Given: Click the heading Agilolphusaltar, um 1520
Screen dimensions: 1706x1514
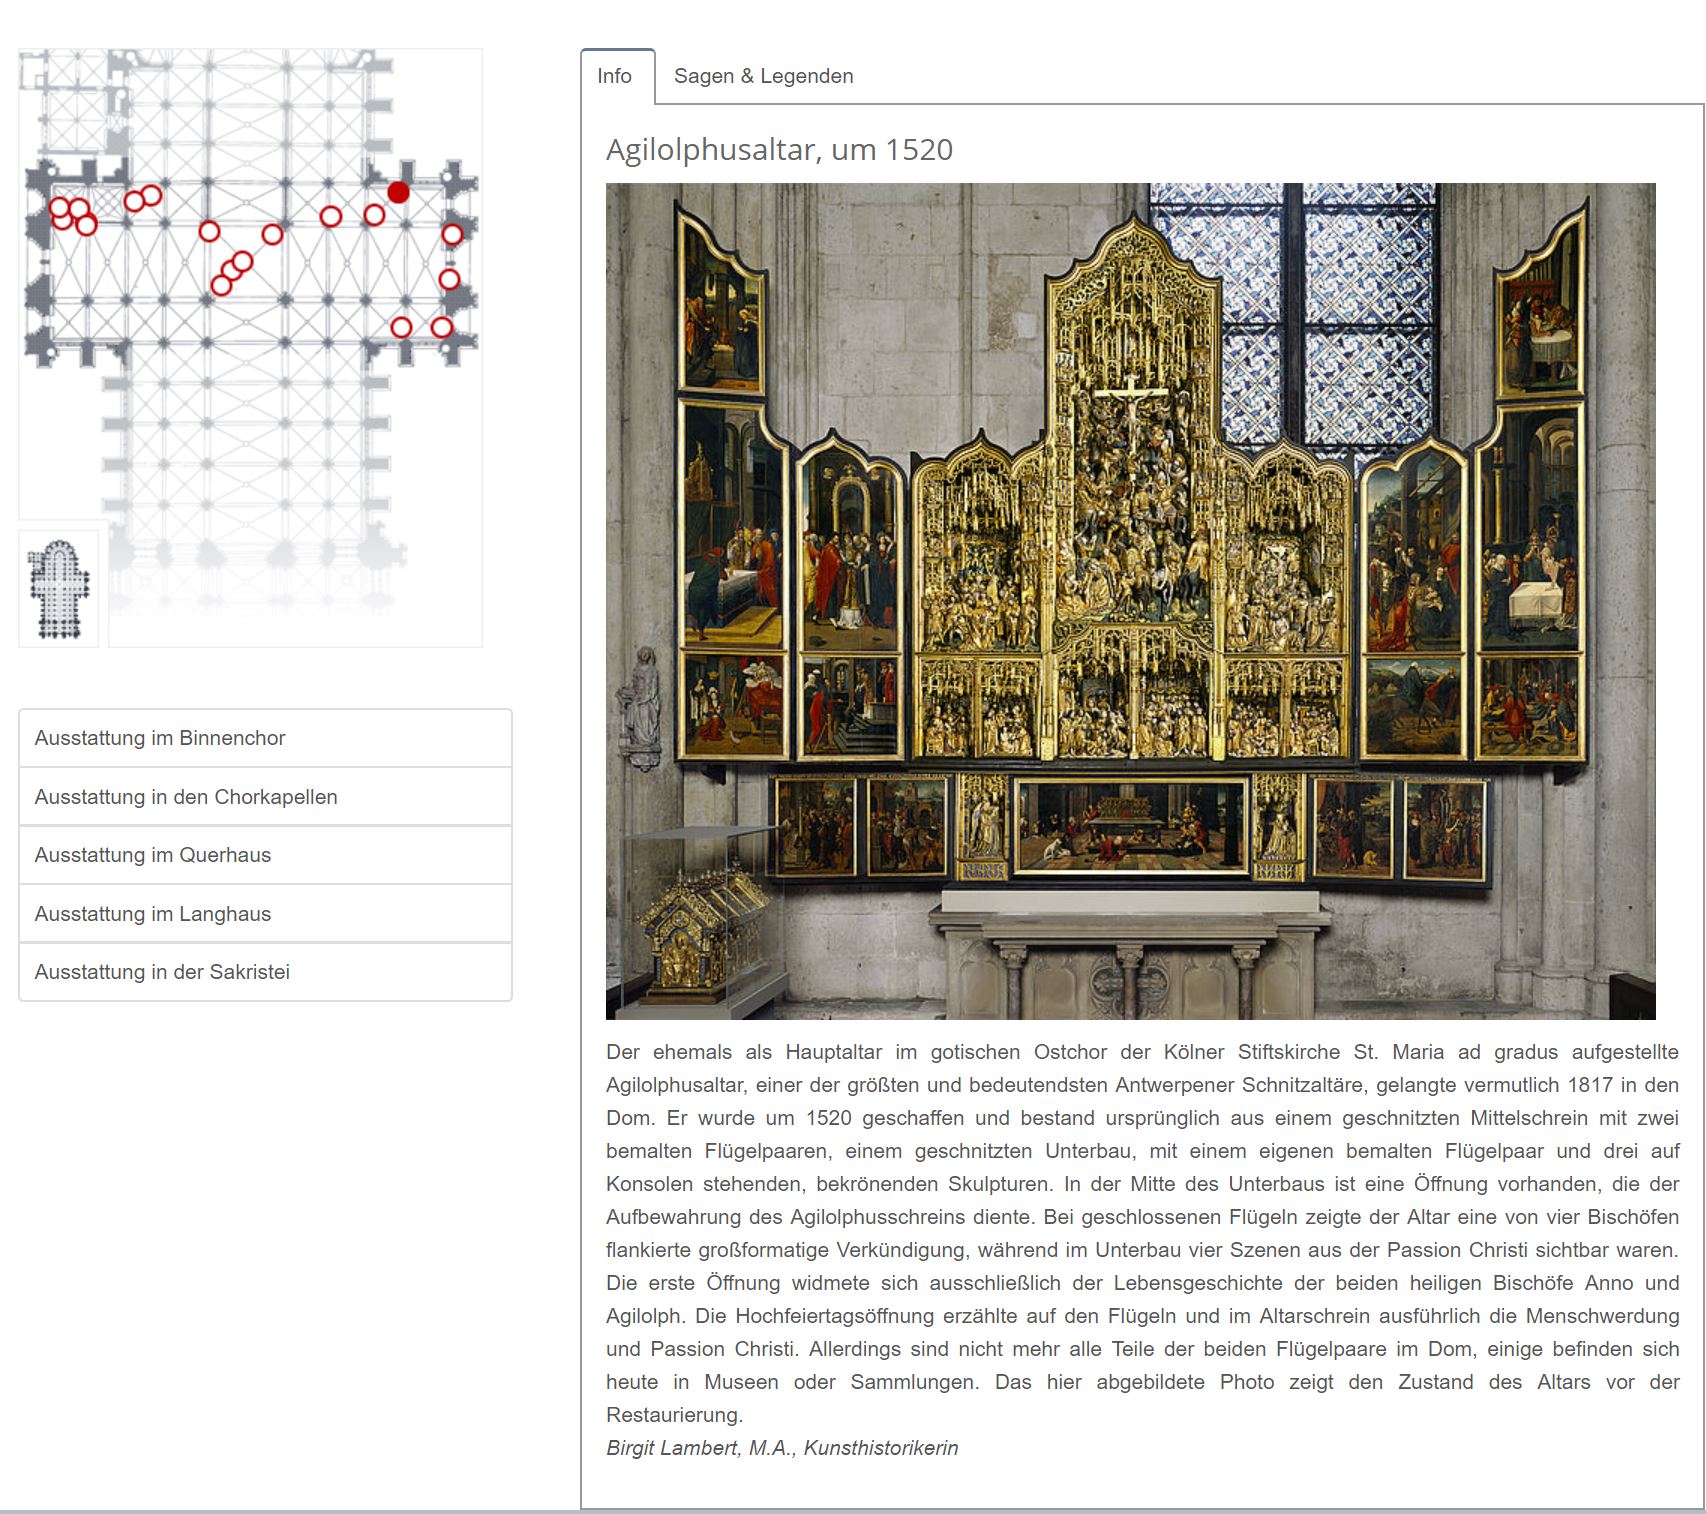Looking at the screenshot, I should coord(779,150).
